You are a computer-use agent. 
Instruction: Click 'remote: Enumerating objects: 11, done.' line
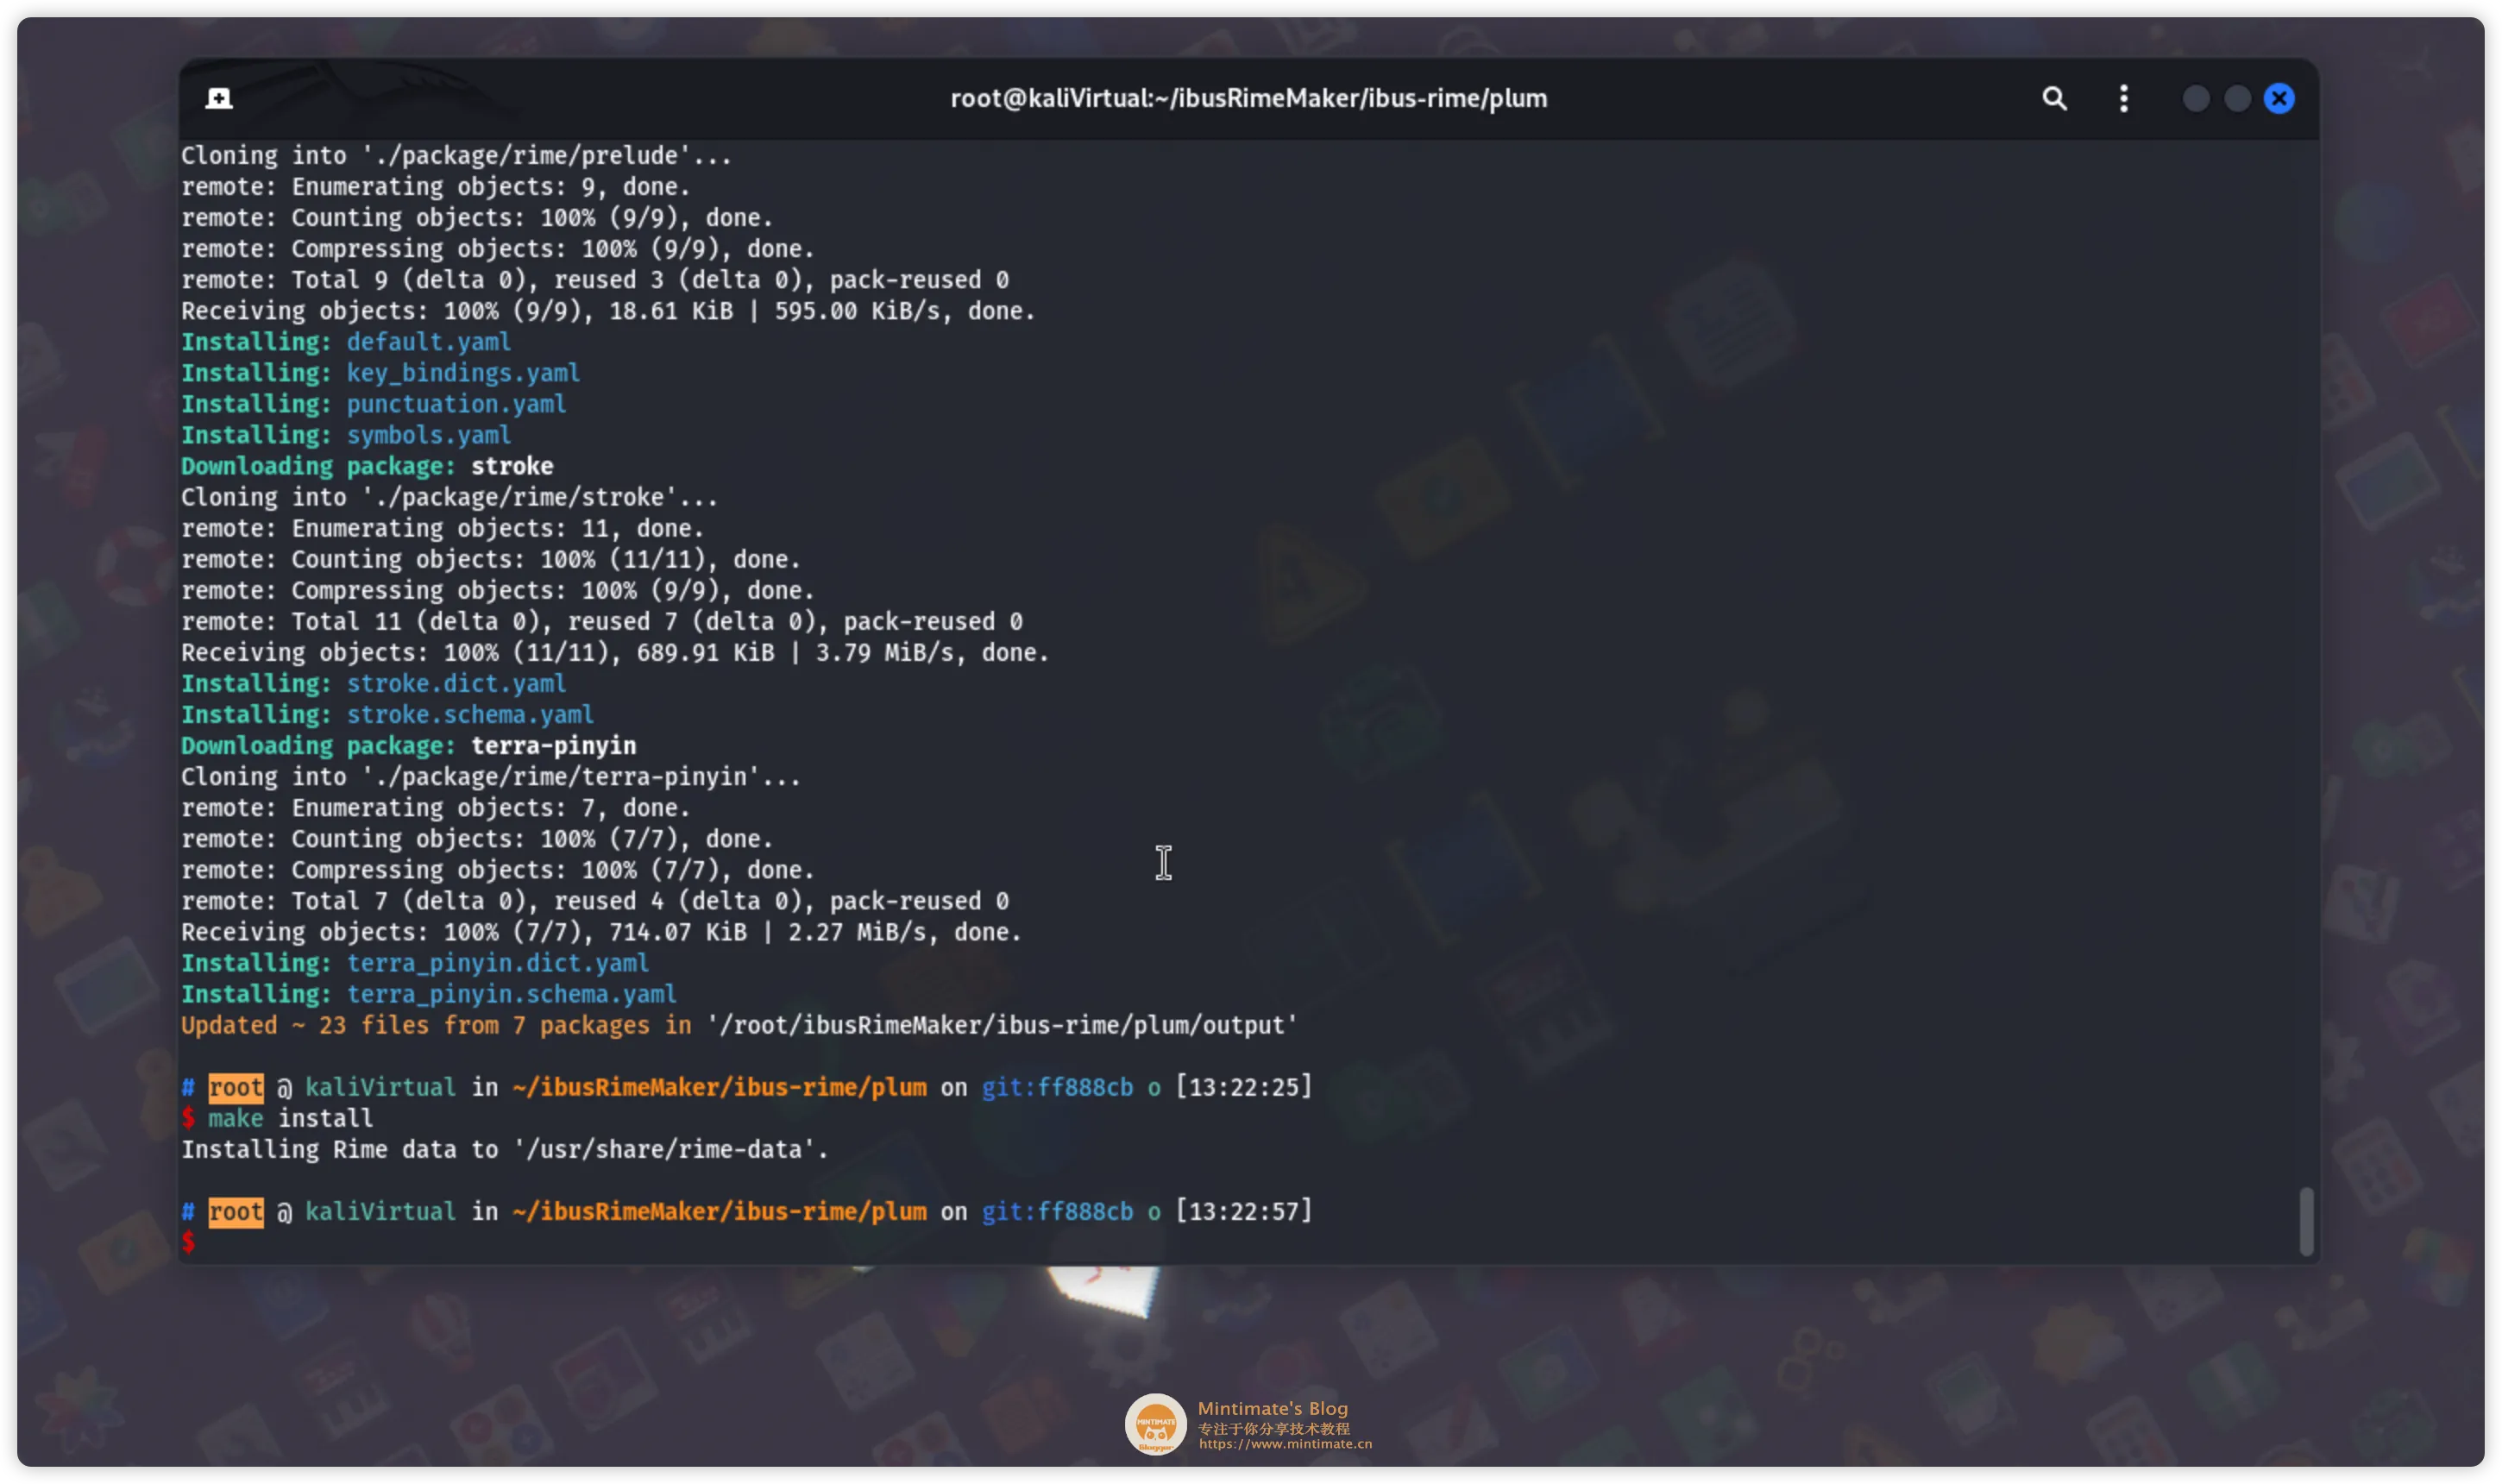(442, 528)
